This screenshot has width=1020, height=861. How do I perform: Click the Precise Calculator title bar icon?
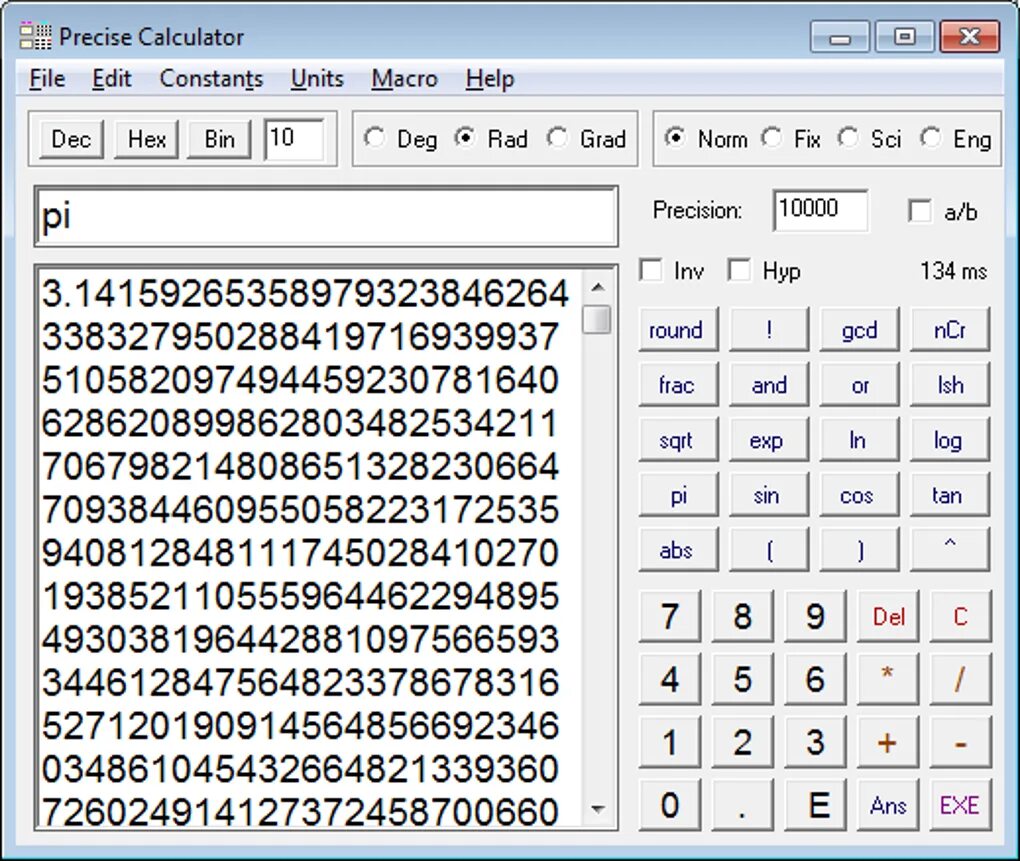(35, 36)
